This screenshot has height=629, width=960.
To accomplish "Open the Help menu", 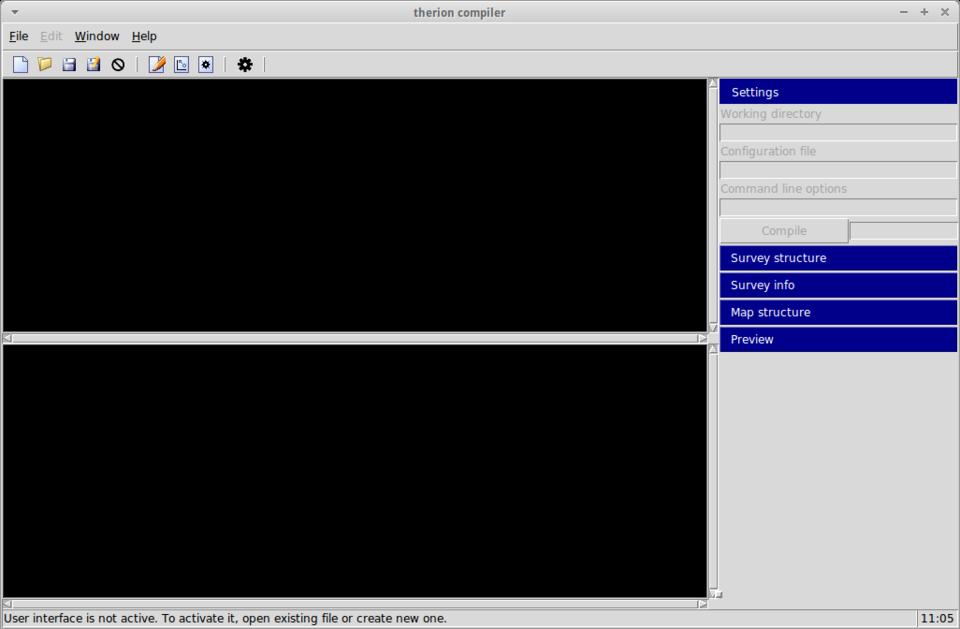I will point(144,36).
